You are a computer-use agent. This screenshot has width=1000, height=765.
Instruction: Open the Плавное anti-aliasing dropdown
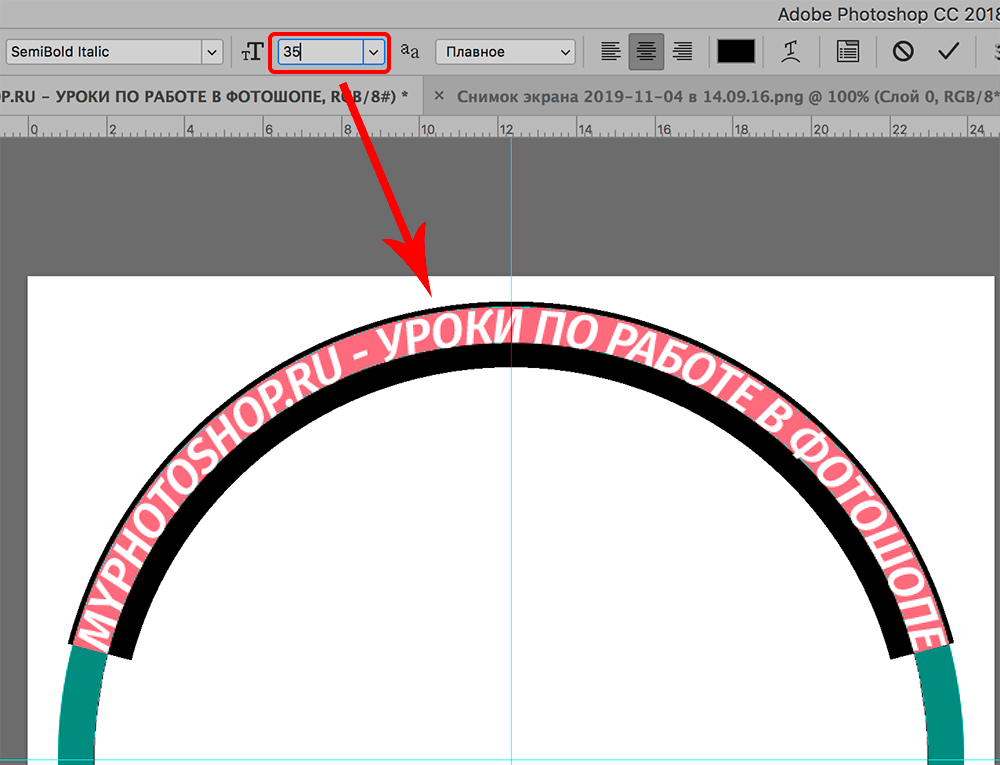coord(506,52)
